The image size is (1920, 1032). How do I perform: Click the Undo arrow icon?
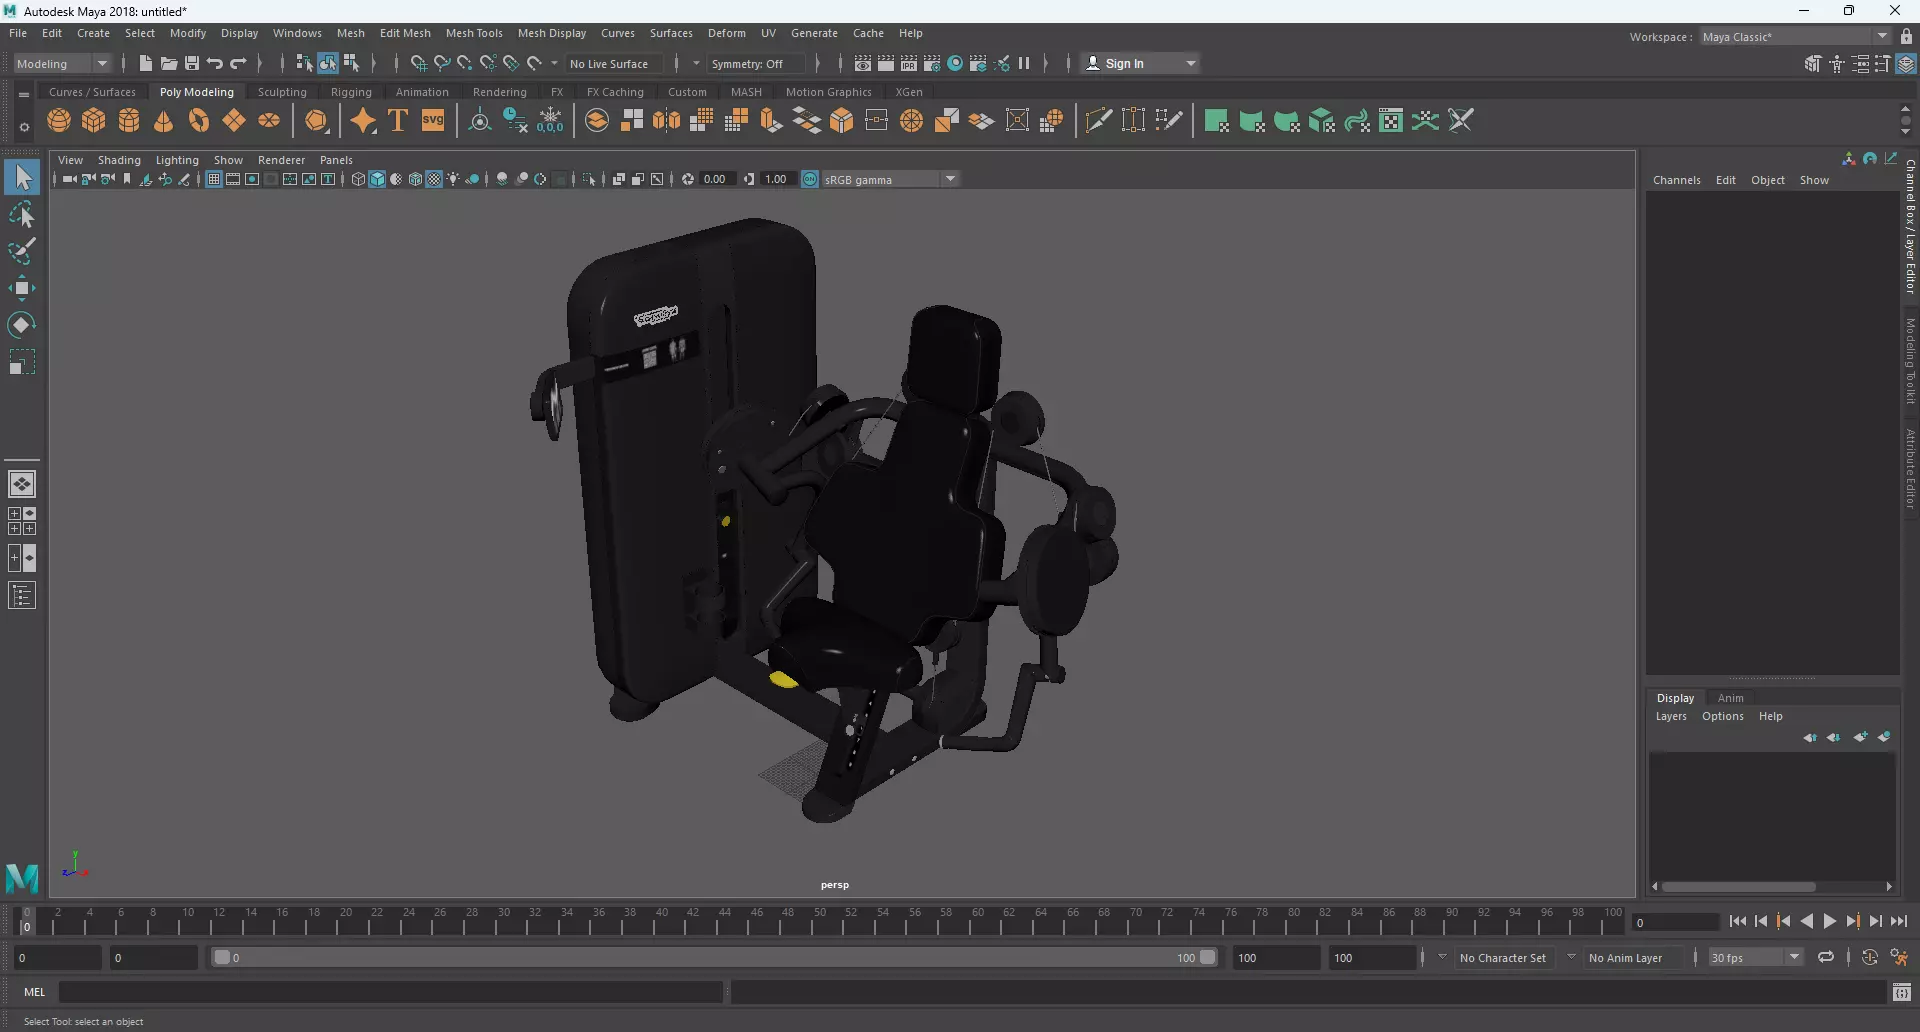coord(215,63)
